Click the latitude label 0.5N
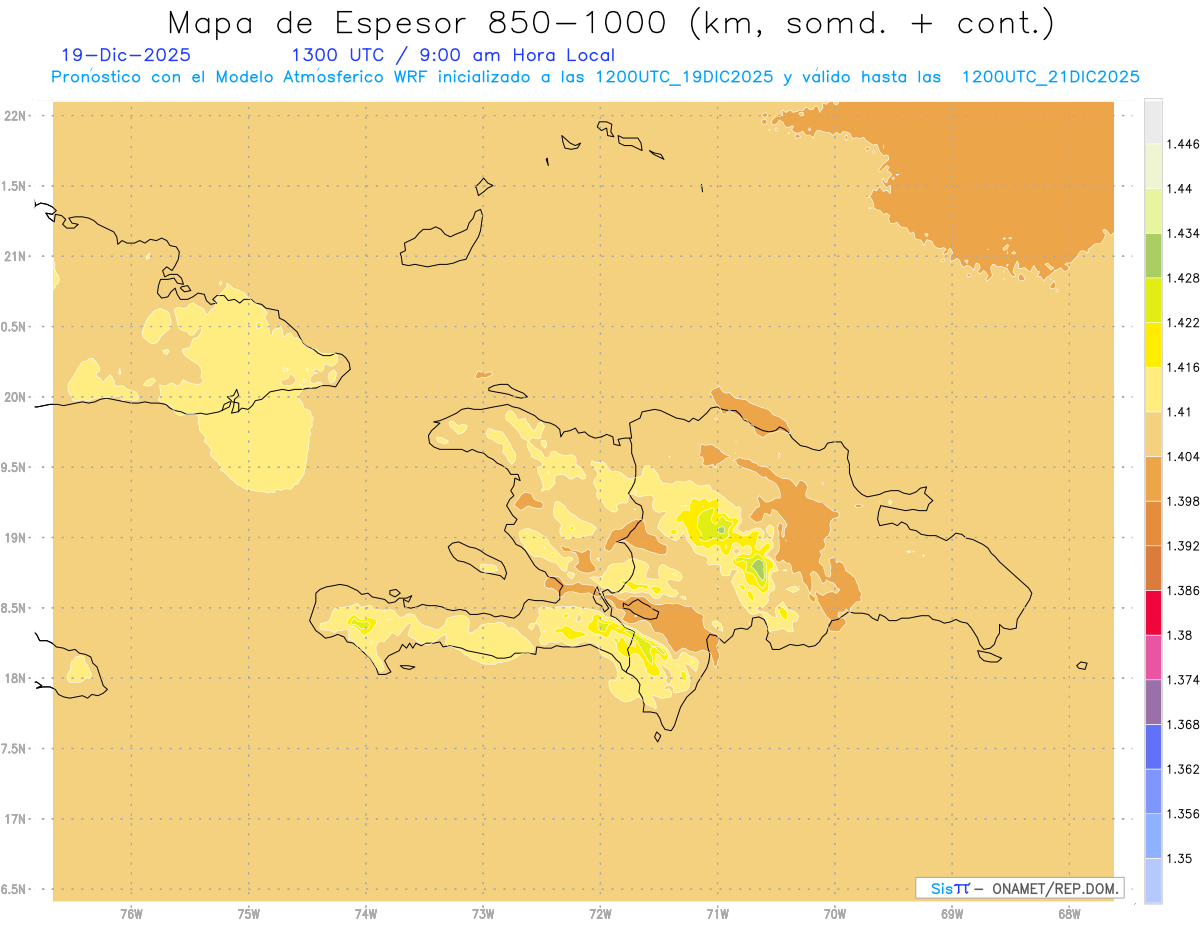 coord(15,327)
